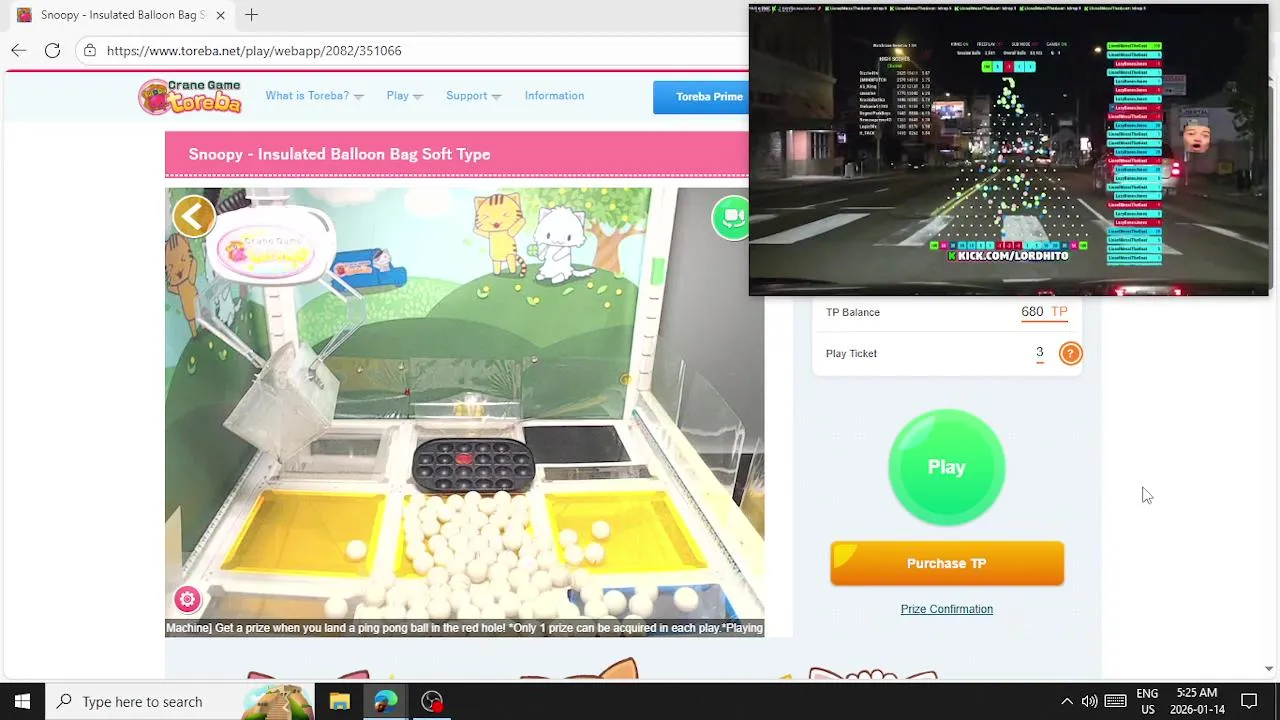Open a new browser tab
The width and height of the screenshot is (1280, 720).
pos(251,15)
